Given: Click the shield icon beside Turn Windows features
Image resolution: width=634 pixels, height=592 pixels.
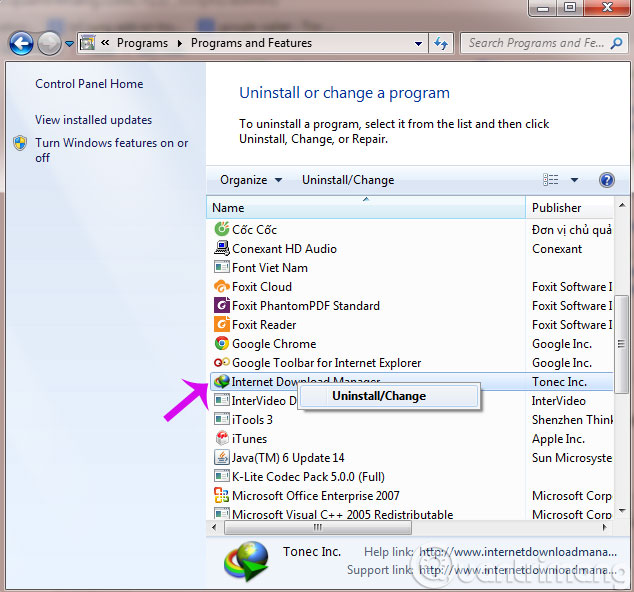Looking at the screenshot, I should [x=20, y=143].
